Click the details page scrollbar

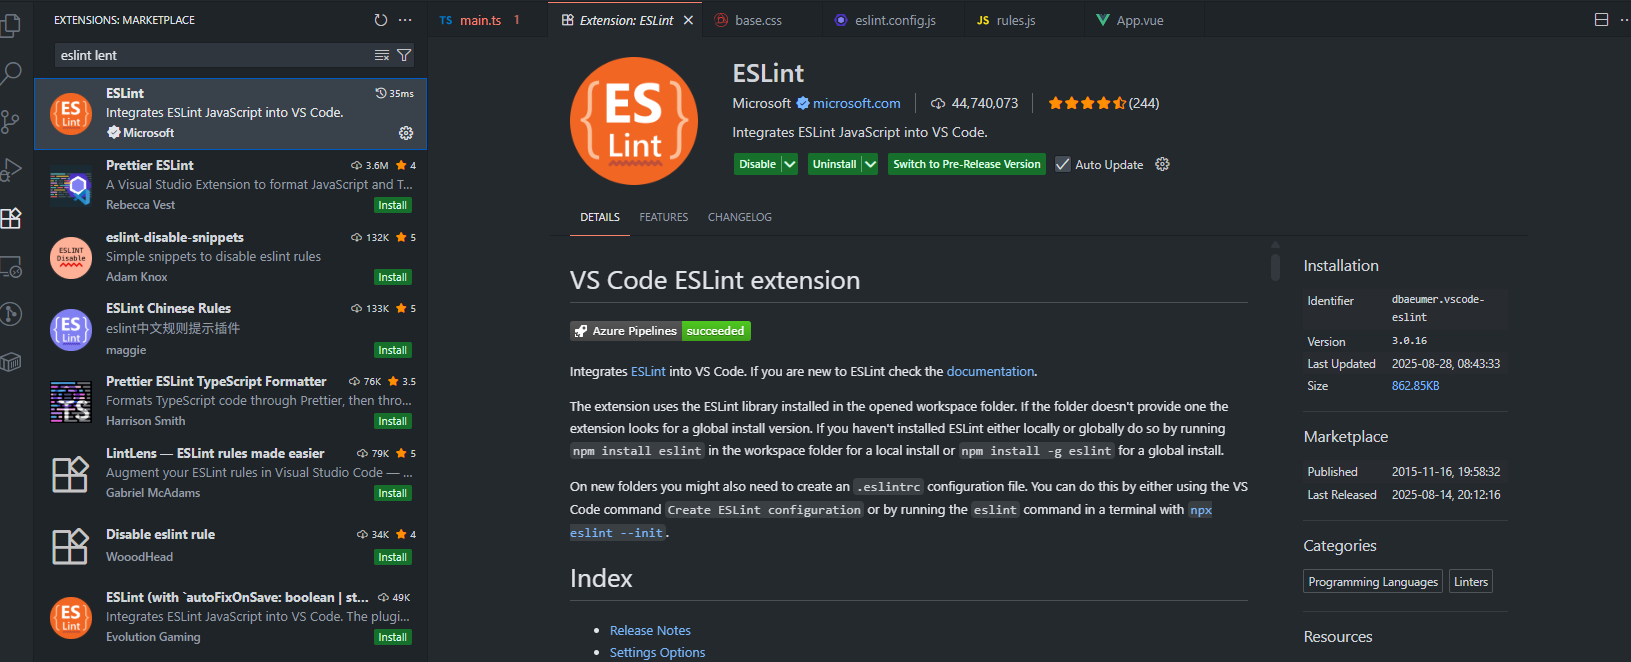pos(1275,267)
